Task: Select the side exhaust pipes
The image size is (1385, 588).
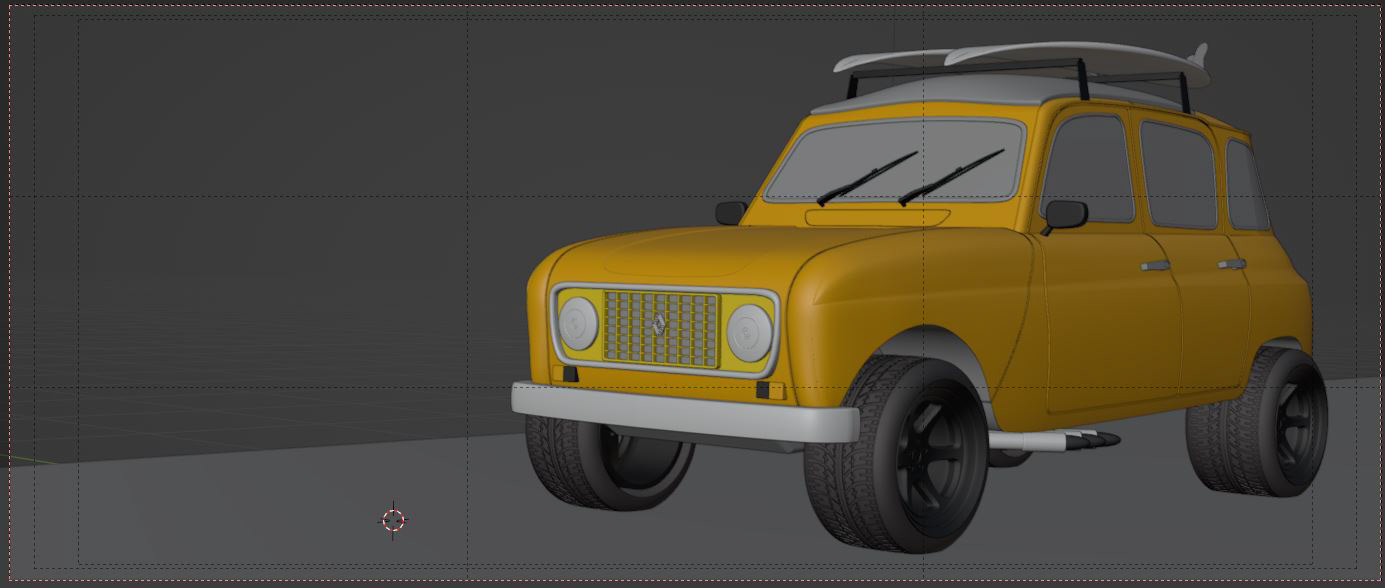Action: 1055,439
